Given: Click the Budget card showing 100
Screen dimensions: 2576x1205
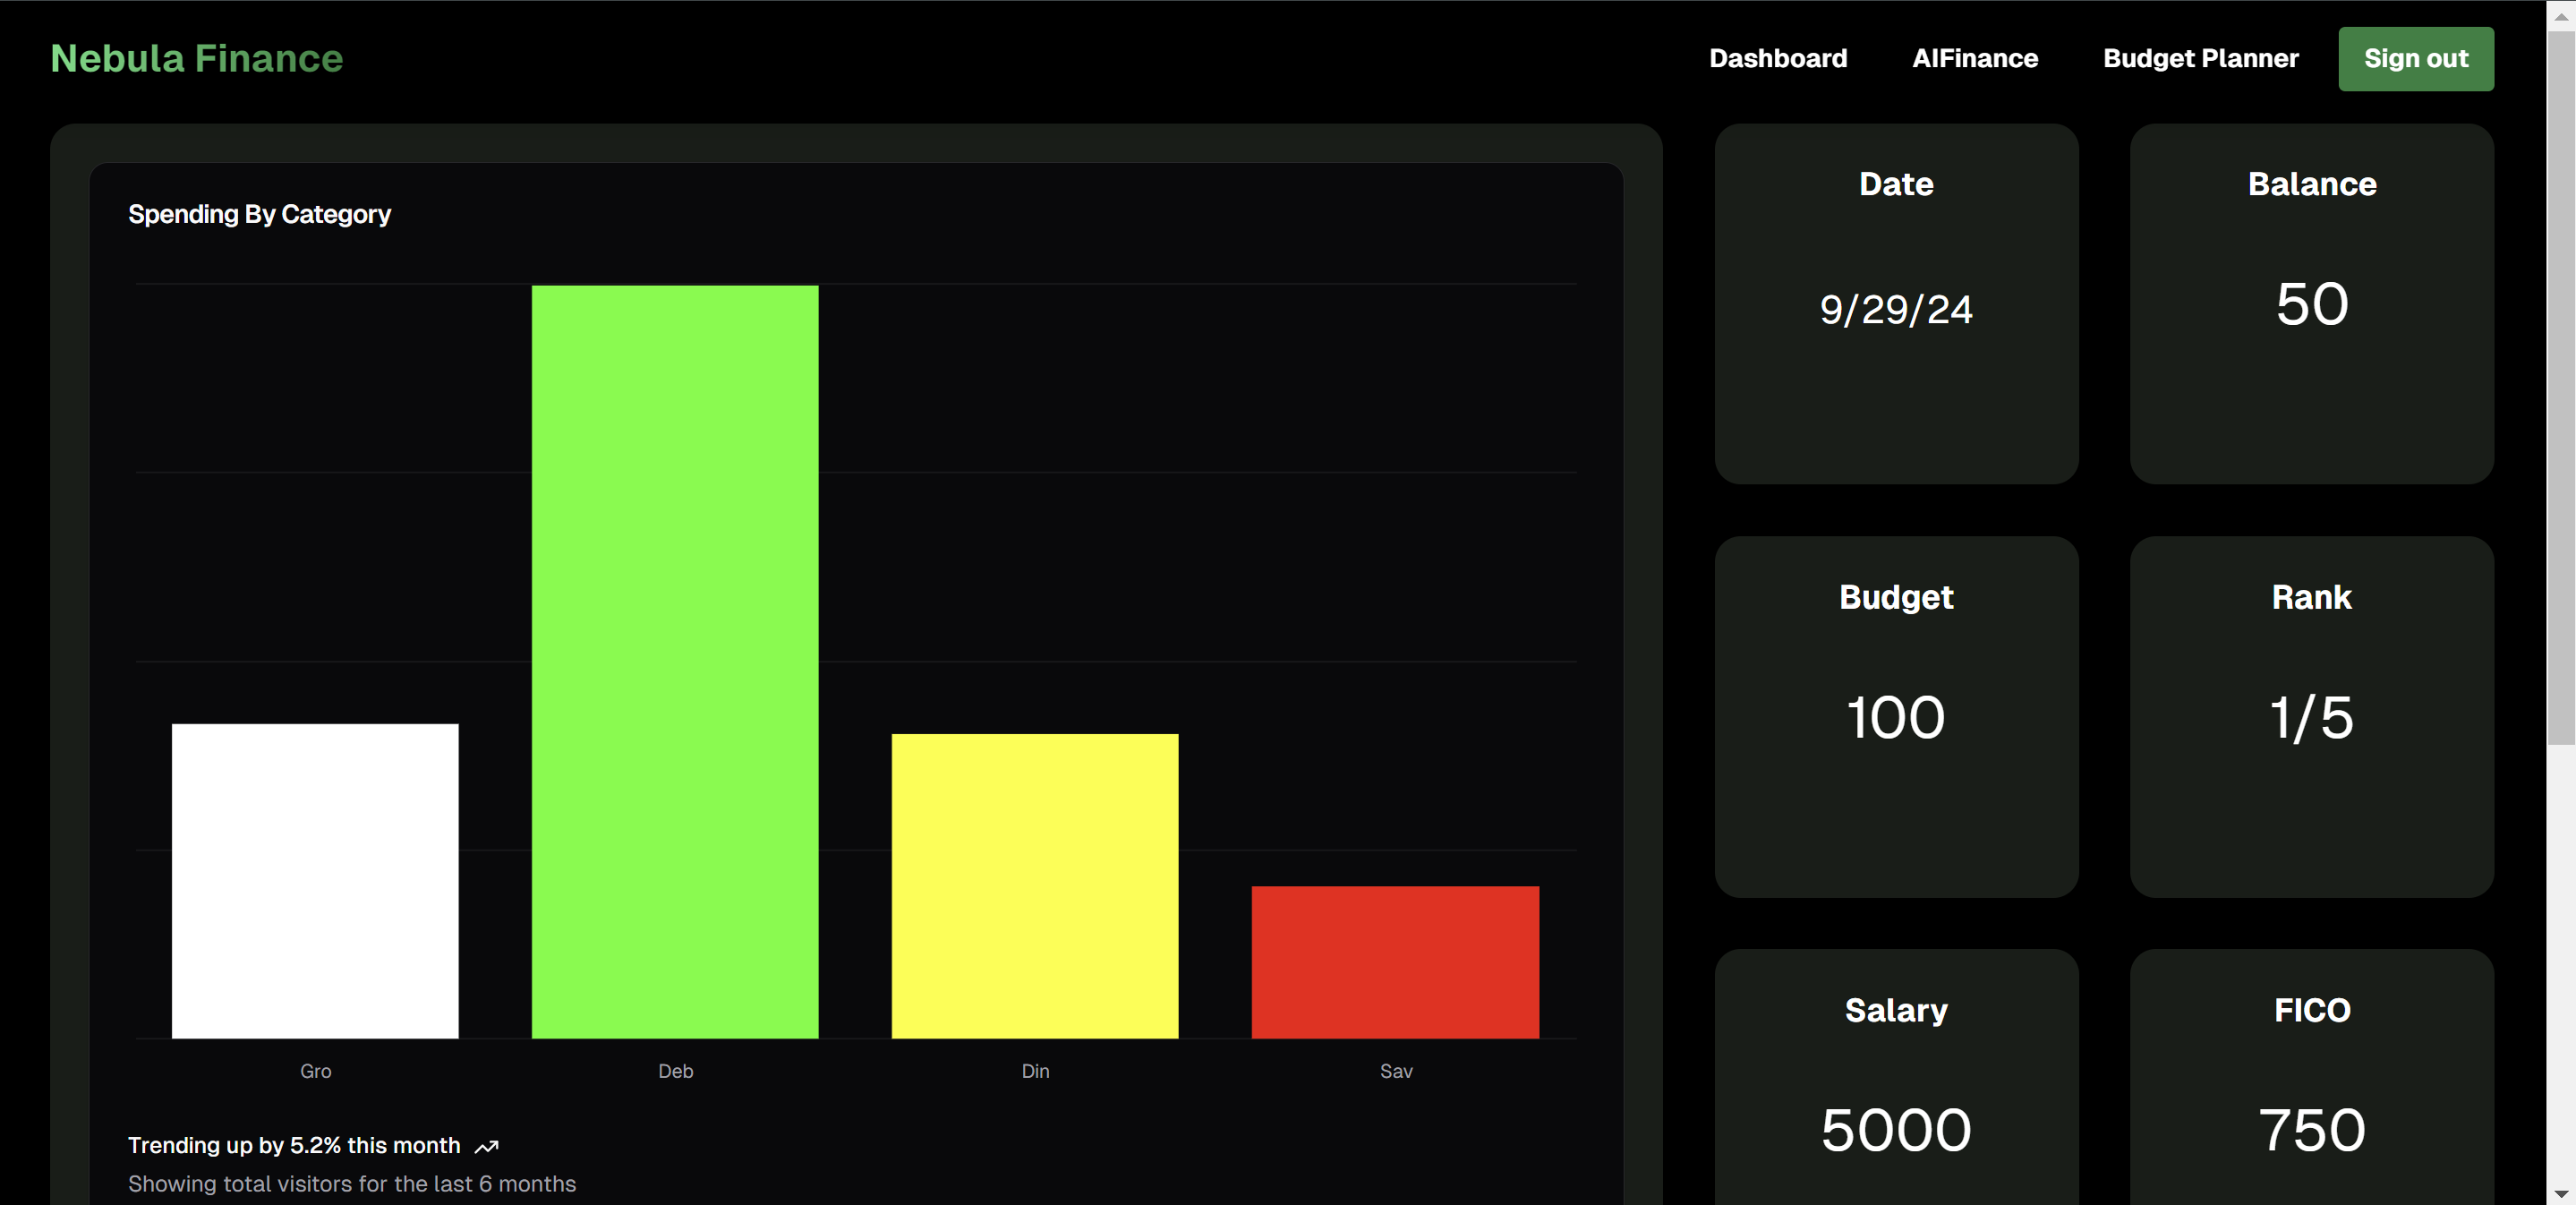Looking at the screenshot, I should click(1896, 716).
